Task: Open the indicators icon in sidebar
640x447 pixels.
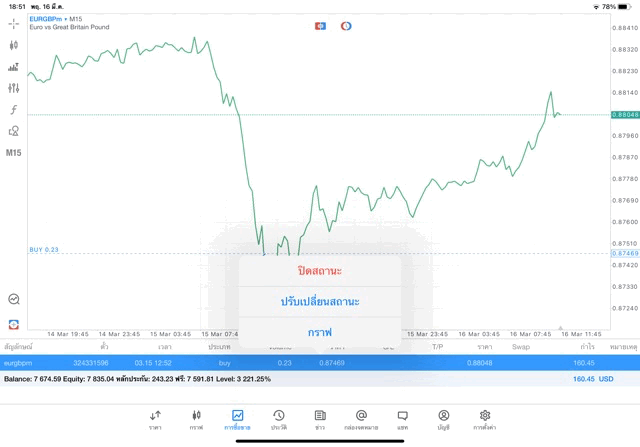Action: click(x=13, y=67)
